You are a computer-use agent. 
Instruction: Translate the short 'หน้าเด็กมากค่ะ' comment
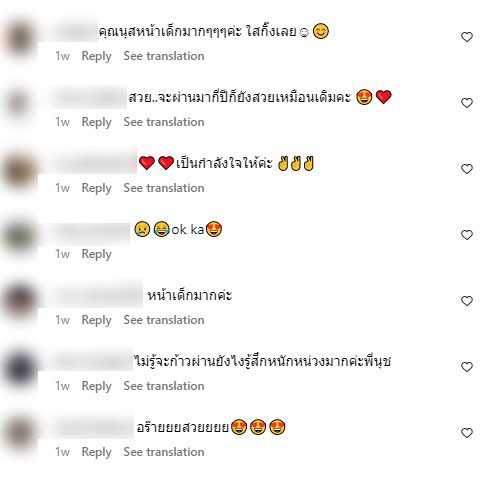[x=164, y=320]
